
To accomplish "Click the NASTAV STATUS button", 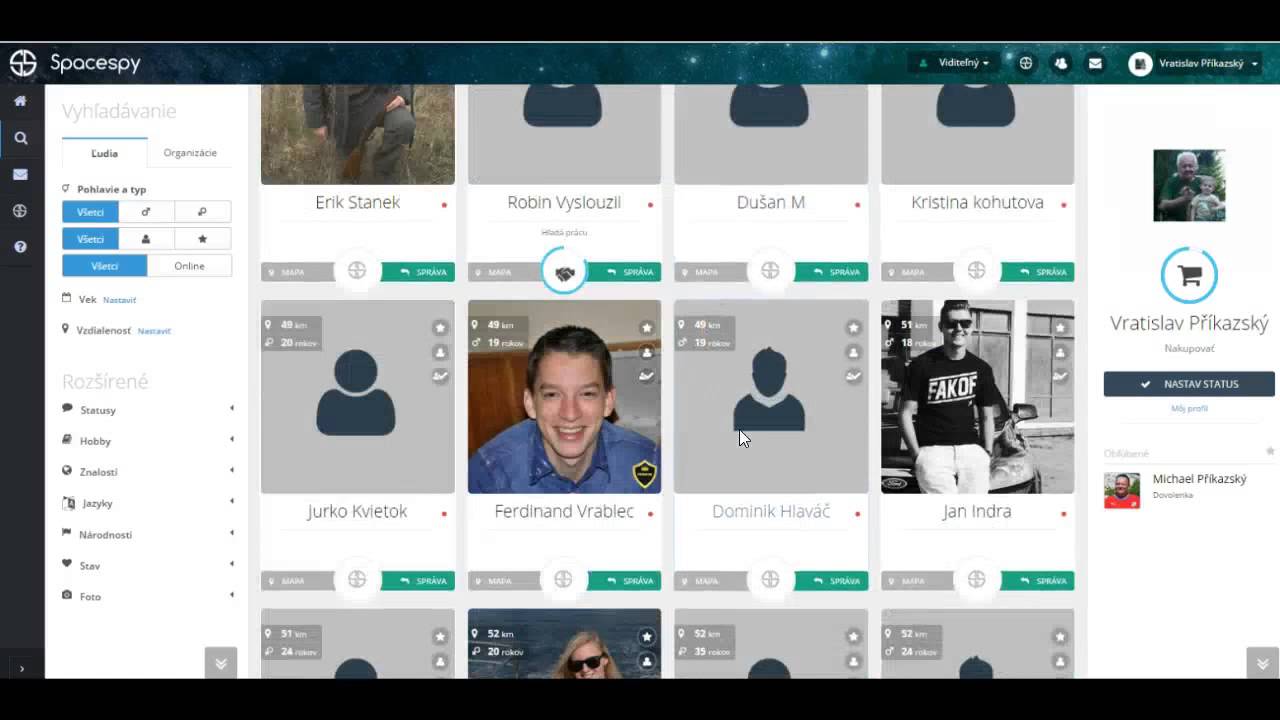I will [1189, 384].
